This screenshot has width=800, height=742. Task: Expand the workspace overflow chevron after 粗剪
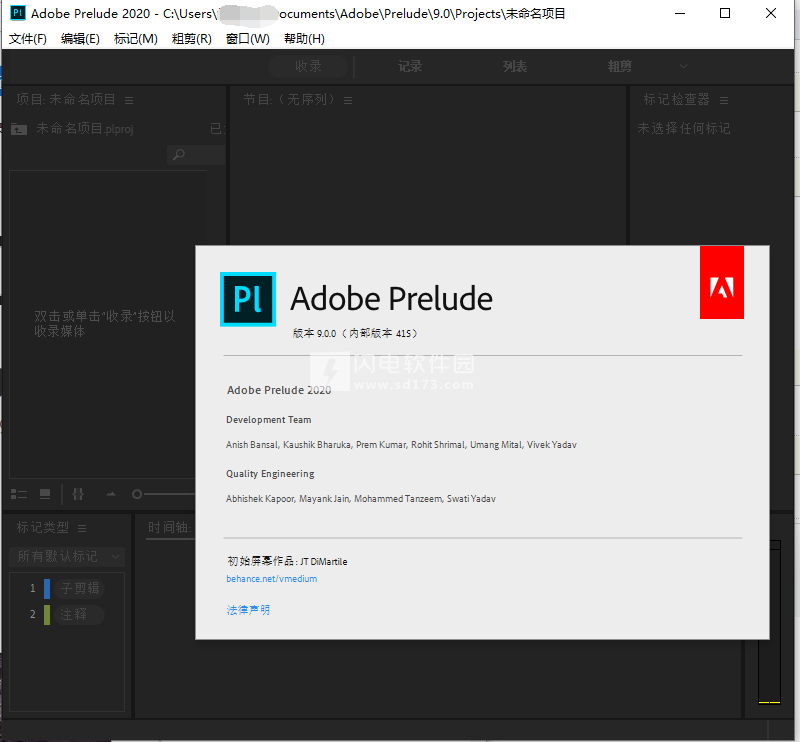684,66
